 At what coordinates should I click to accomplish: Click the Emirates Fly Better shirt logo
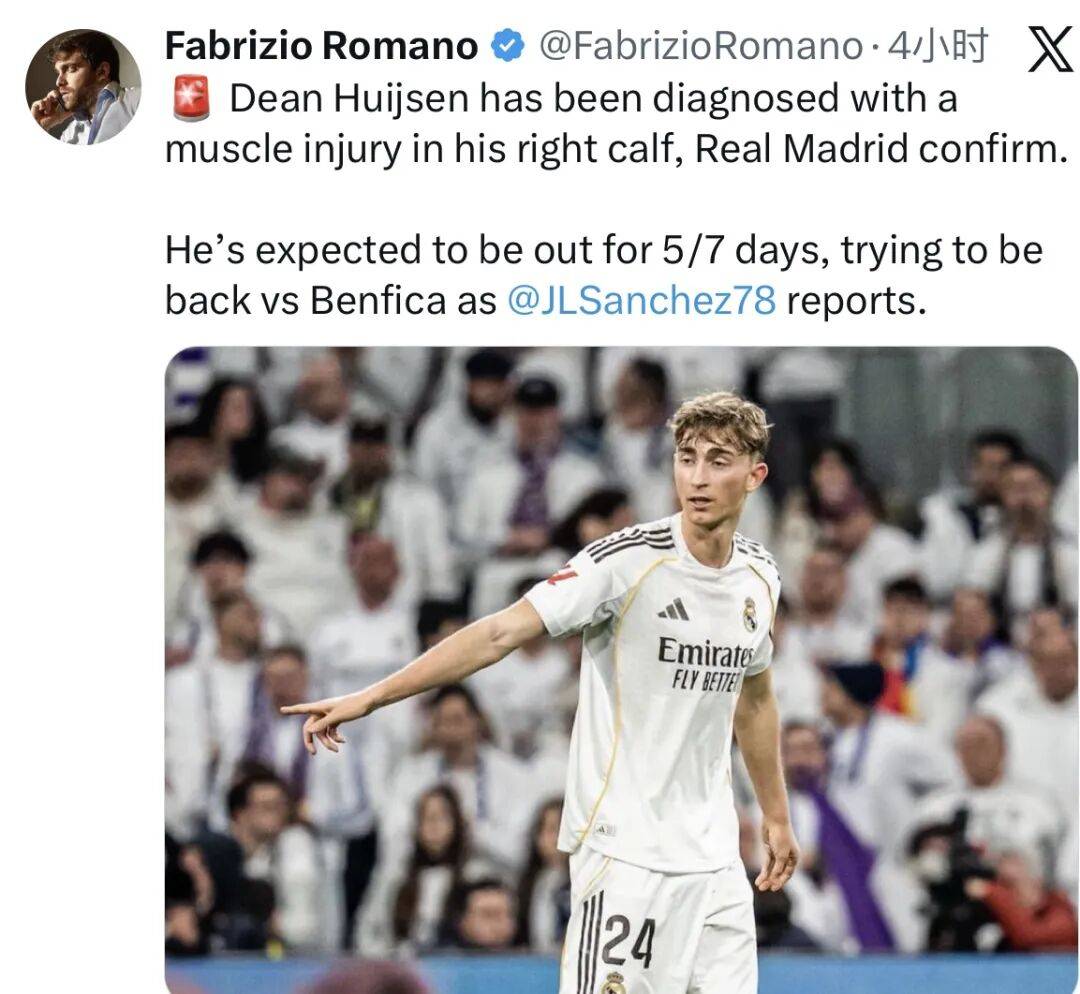tap(705, 663)
